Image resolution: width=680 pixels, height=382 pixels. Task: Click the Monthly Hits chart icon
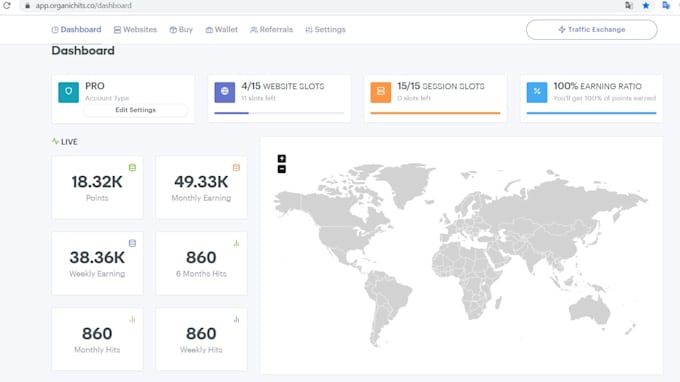(132, 320)
